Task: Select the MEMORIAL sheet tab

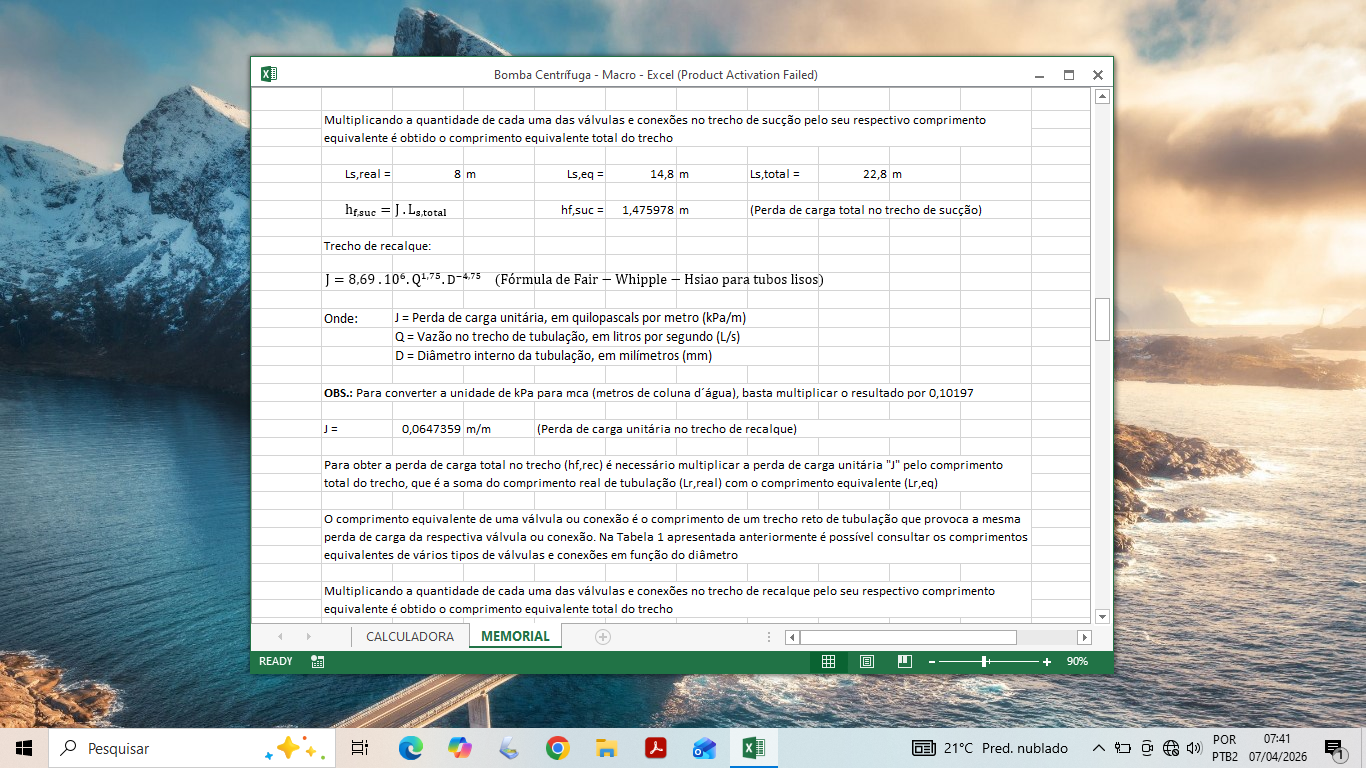Action: coord(515,636)
